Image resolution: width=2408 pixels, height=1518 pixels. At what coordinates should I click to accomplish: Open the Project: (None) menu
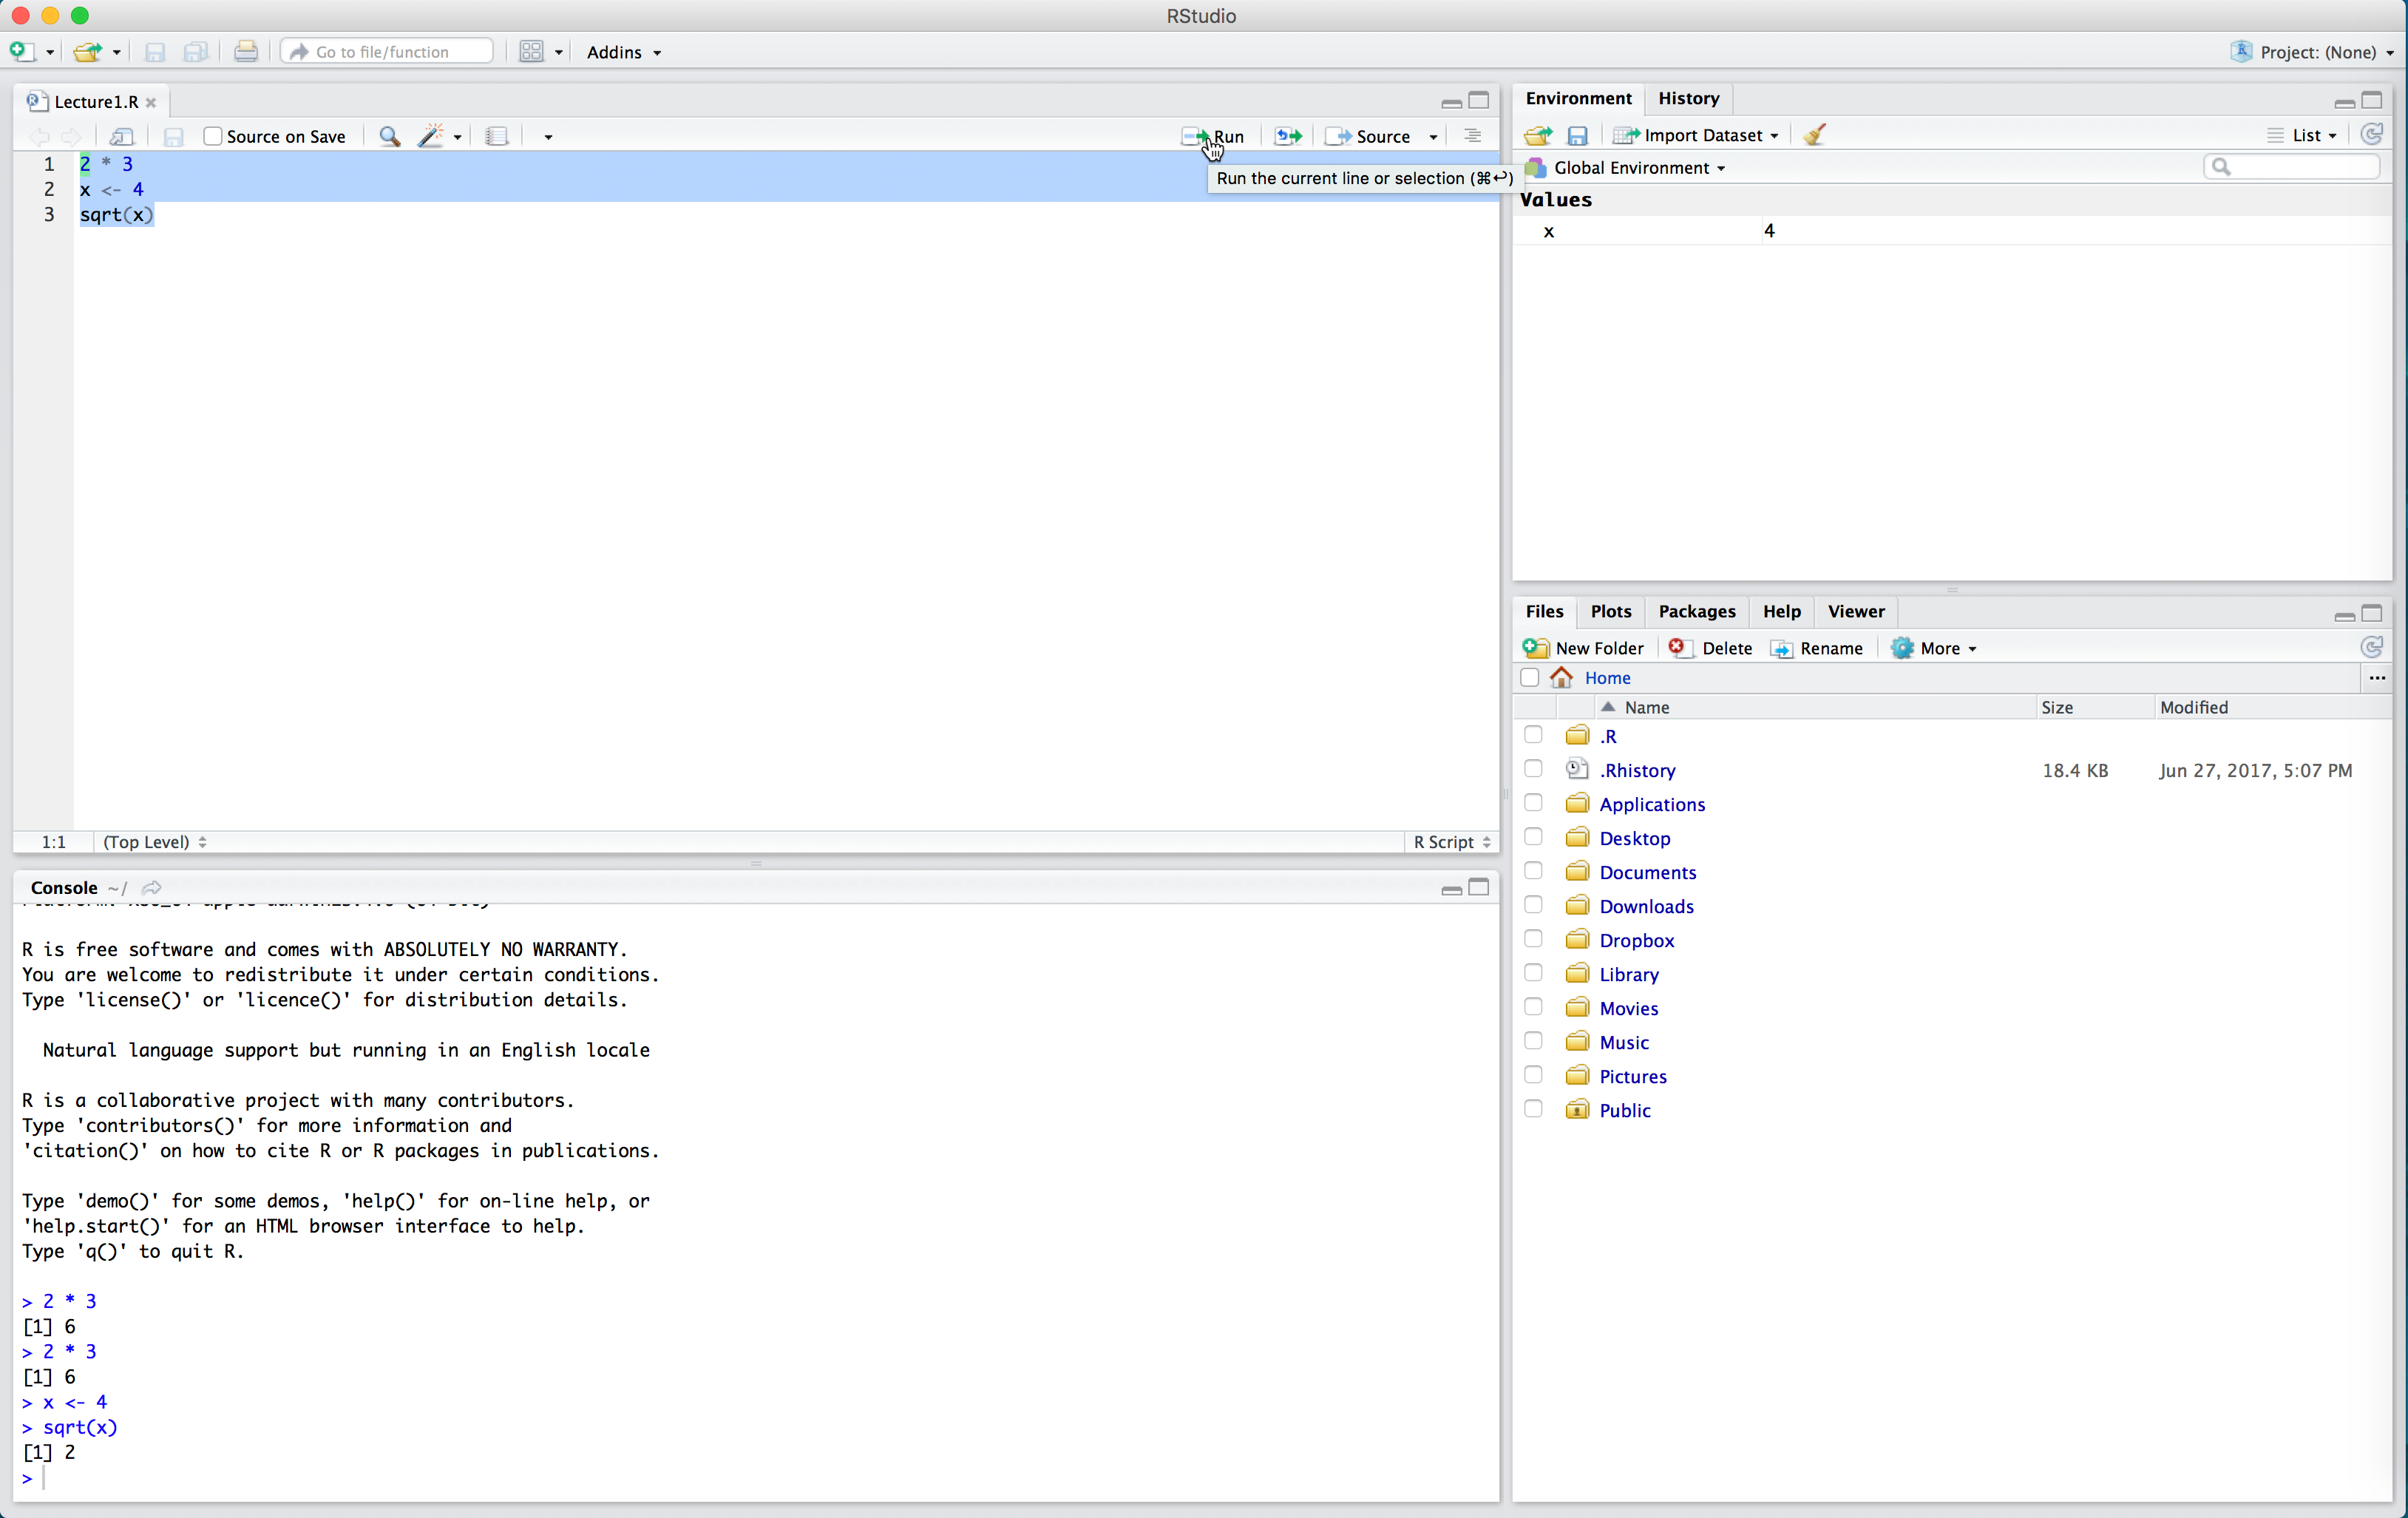[2313, 52]
